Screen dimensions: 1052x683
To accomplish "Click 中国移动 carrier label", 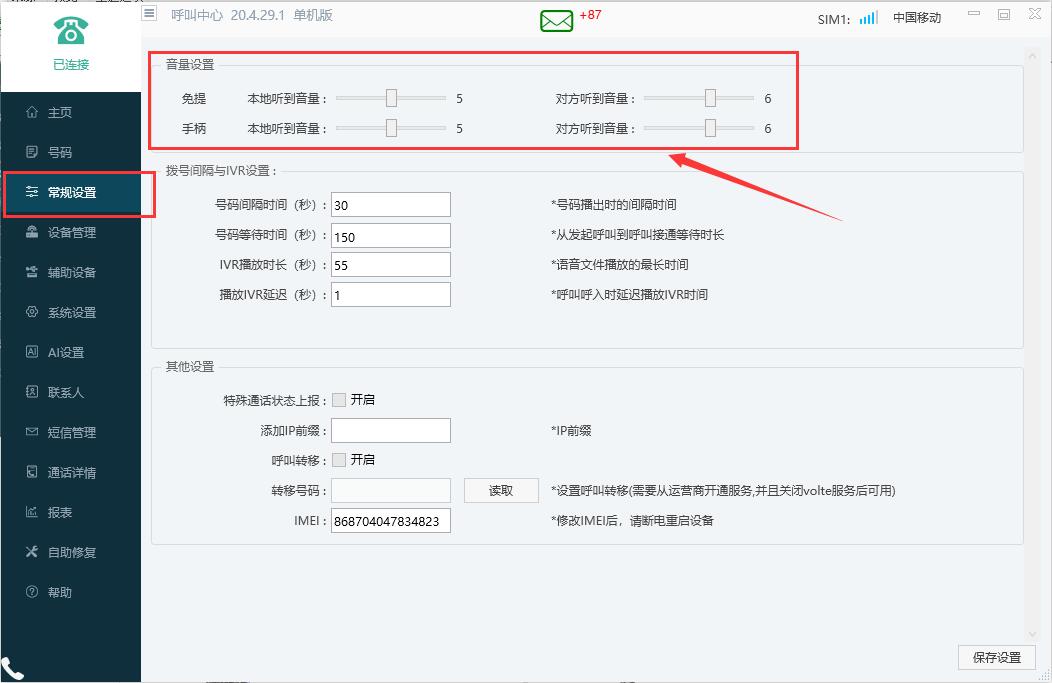I will tap(917, 18).
